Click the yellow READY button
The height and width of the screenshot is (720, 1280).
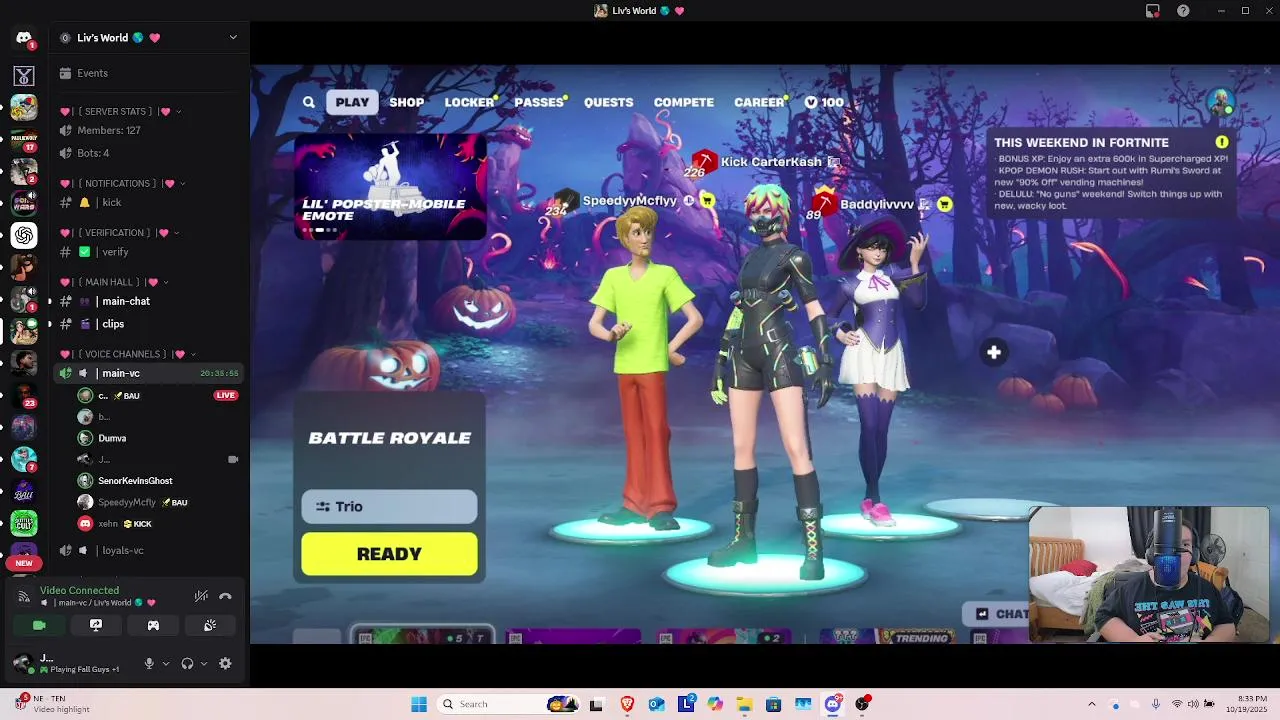click(389, 554)
